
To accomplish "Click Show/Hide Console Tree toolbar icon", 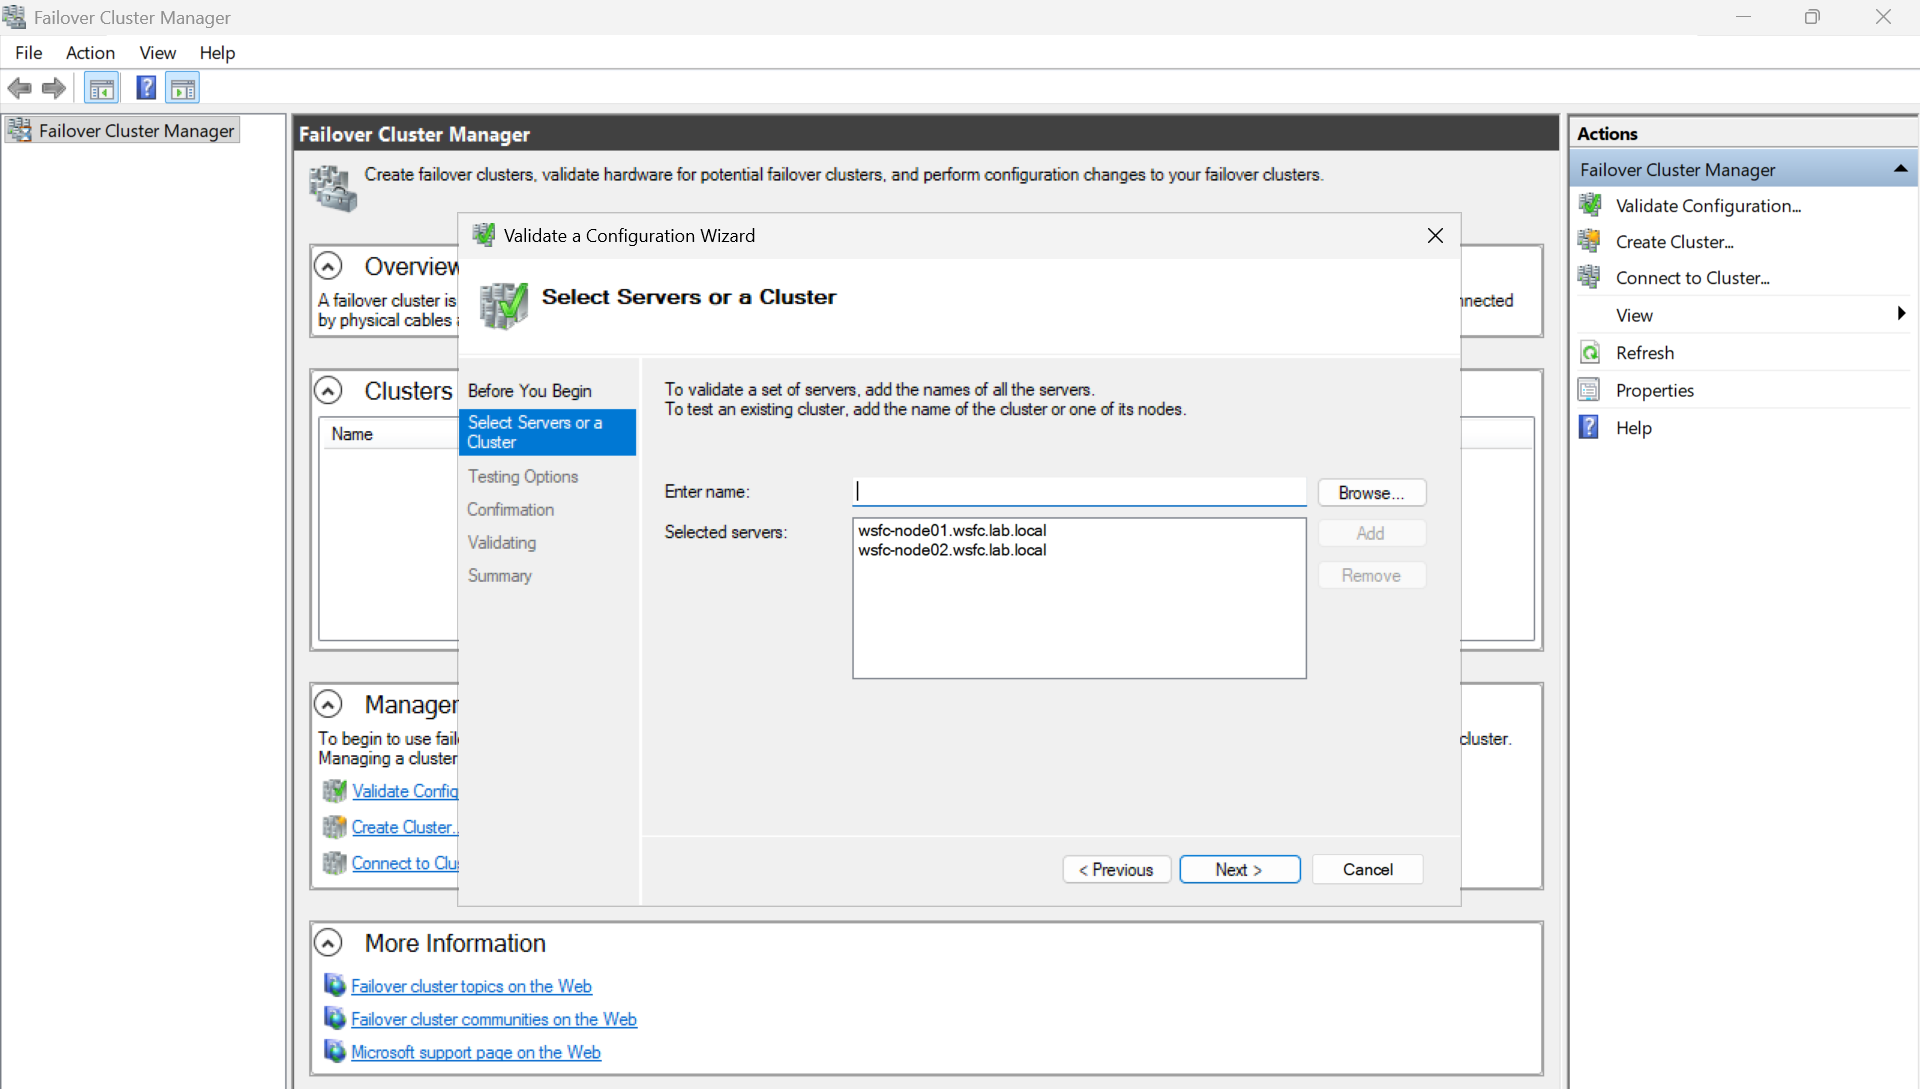I will (101, 88).
